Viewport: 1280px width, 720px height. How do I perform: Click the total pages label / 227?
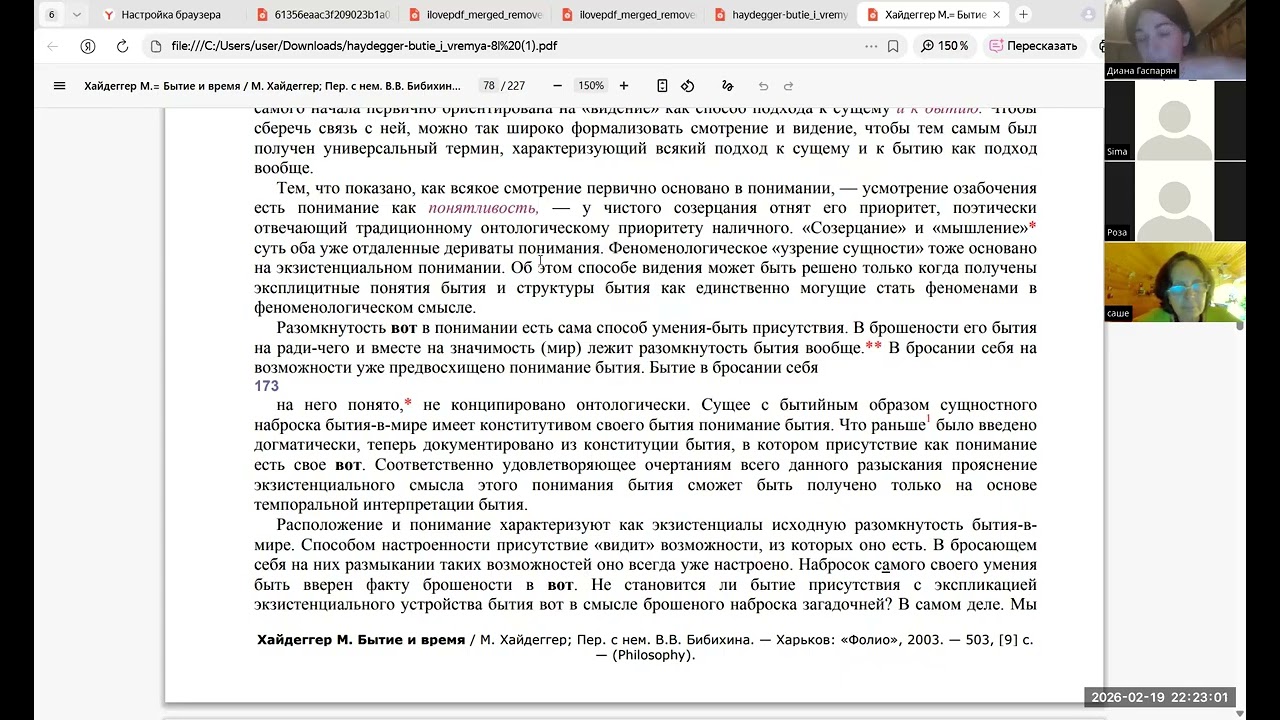point(514,86)
